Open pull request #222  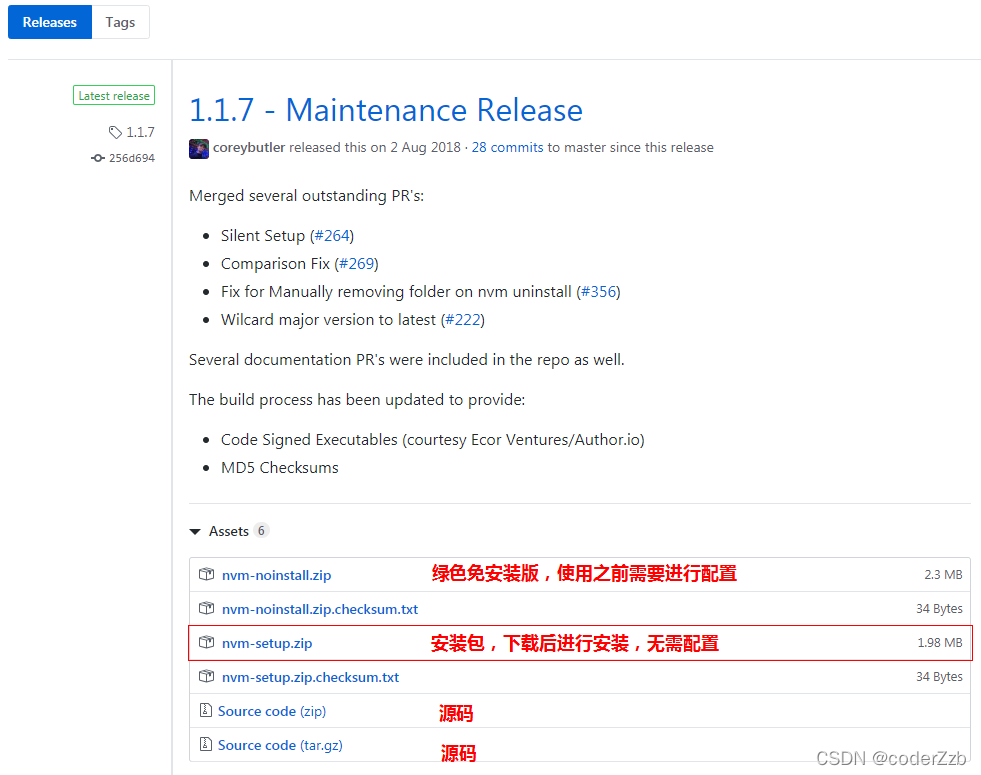coord(463,320)
